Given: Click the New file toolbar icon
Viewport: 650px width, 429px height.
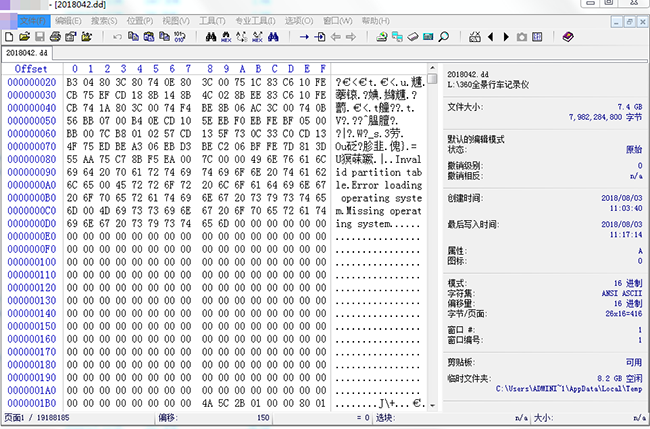Looking at the screenshot, I should [x=10, y=37].
